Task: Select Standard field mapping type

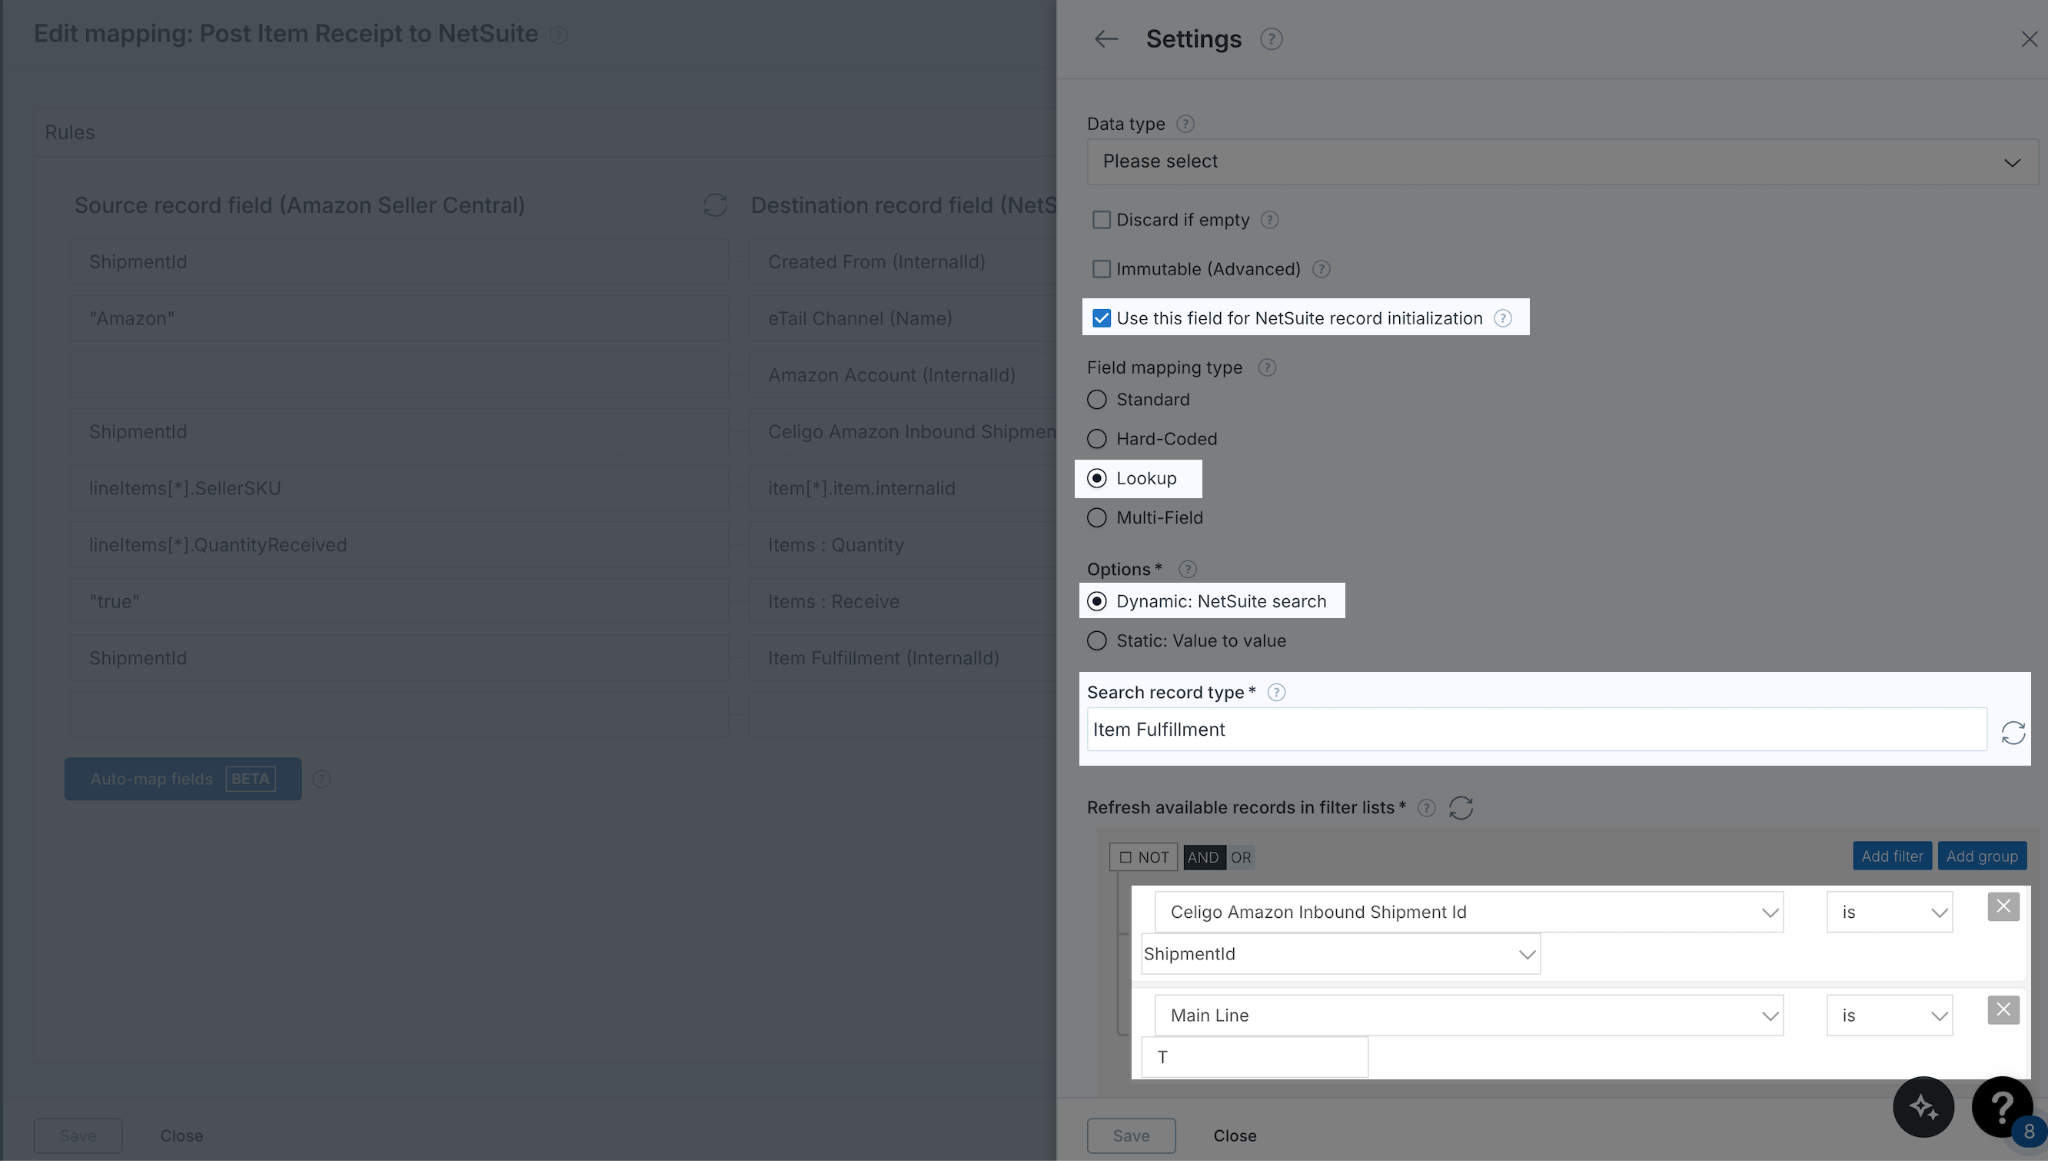Action: (1097, 400)
